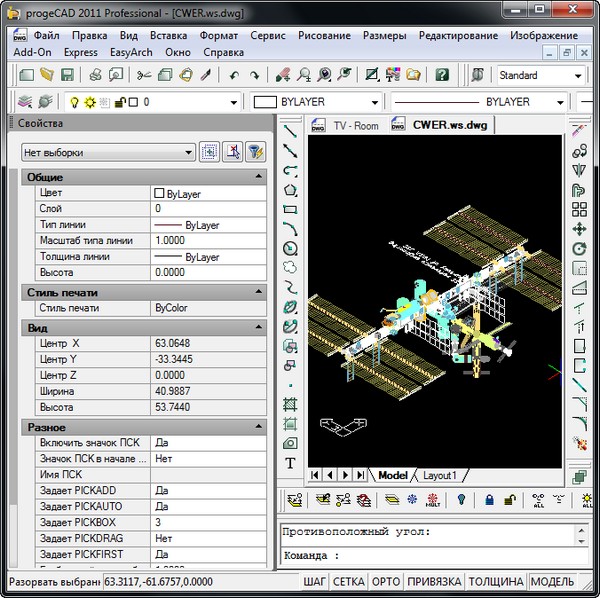Open the Справка menu
This screenshot has height=598, width=600.
tap(223, 52)
